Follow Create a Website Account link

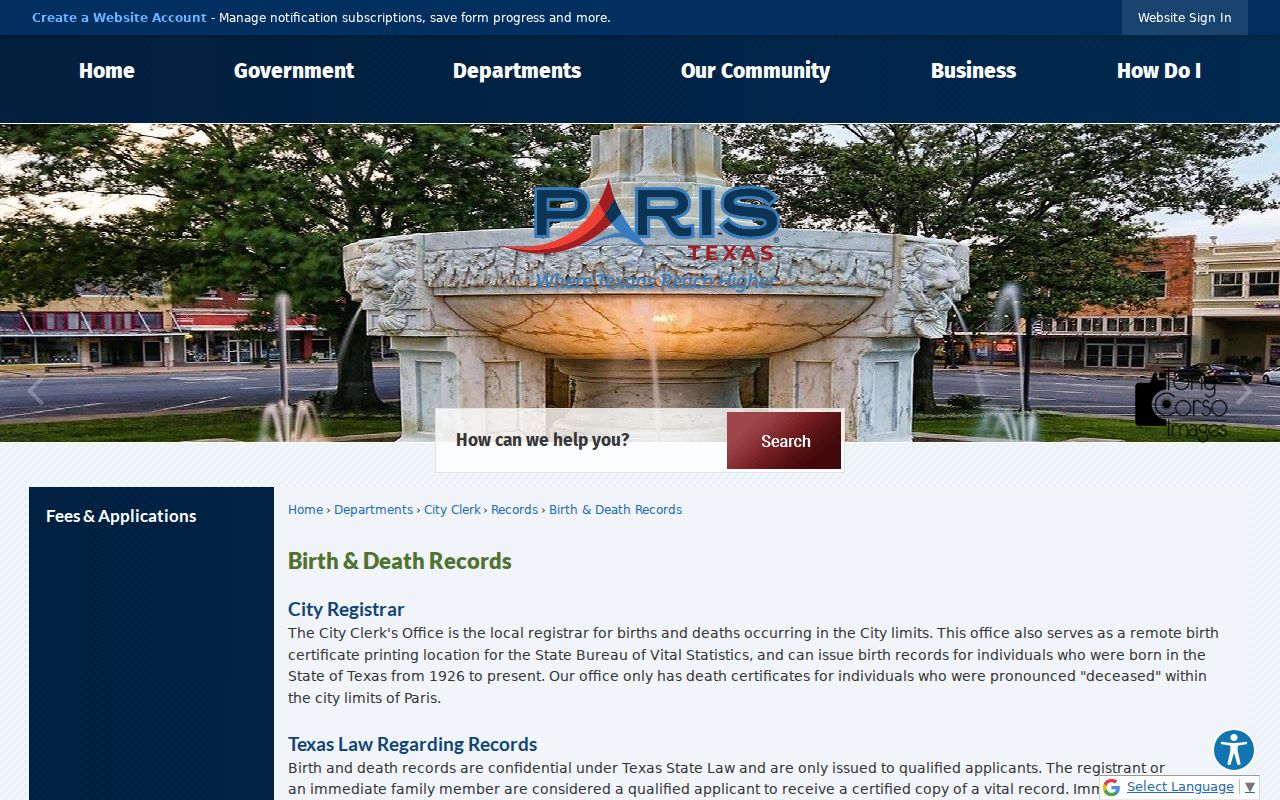point(119,18)
